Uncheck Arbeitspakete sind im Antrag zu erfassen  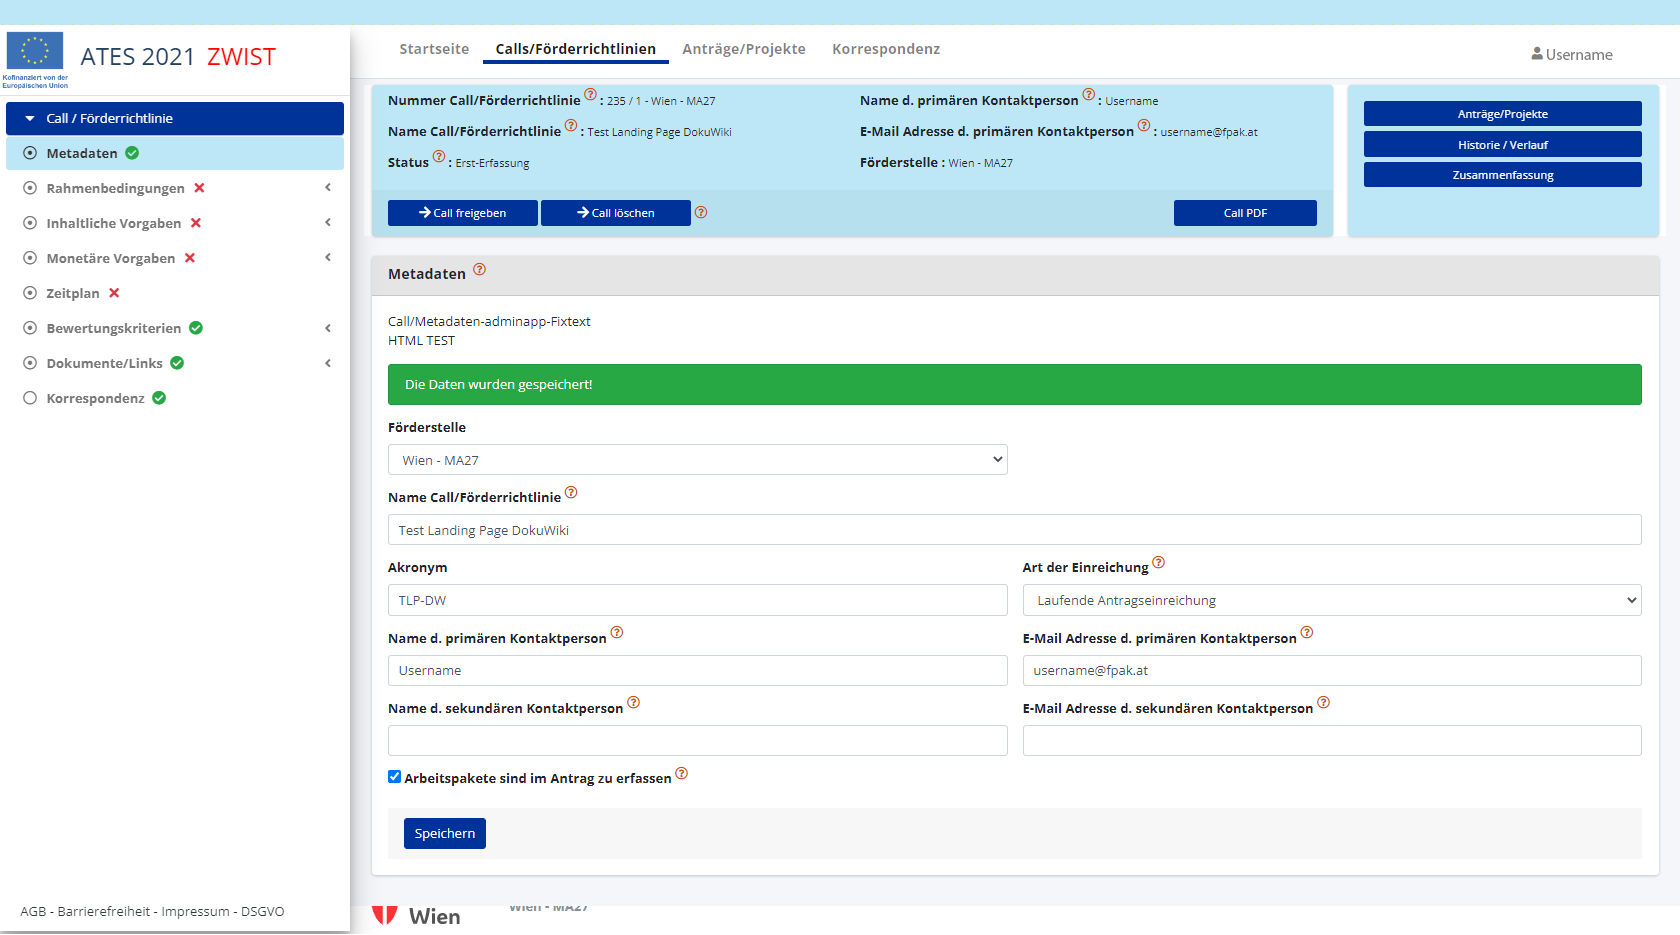395,777
